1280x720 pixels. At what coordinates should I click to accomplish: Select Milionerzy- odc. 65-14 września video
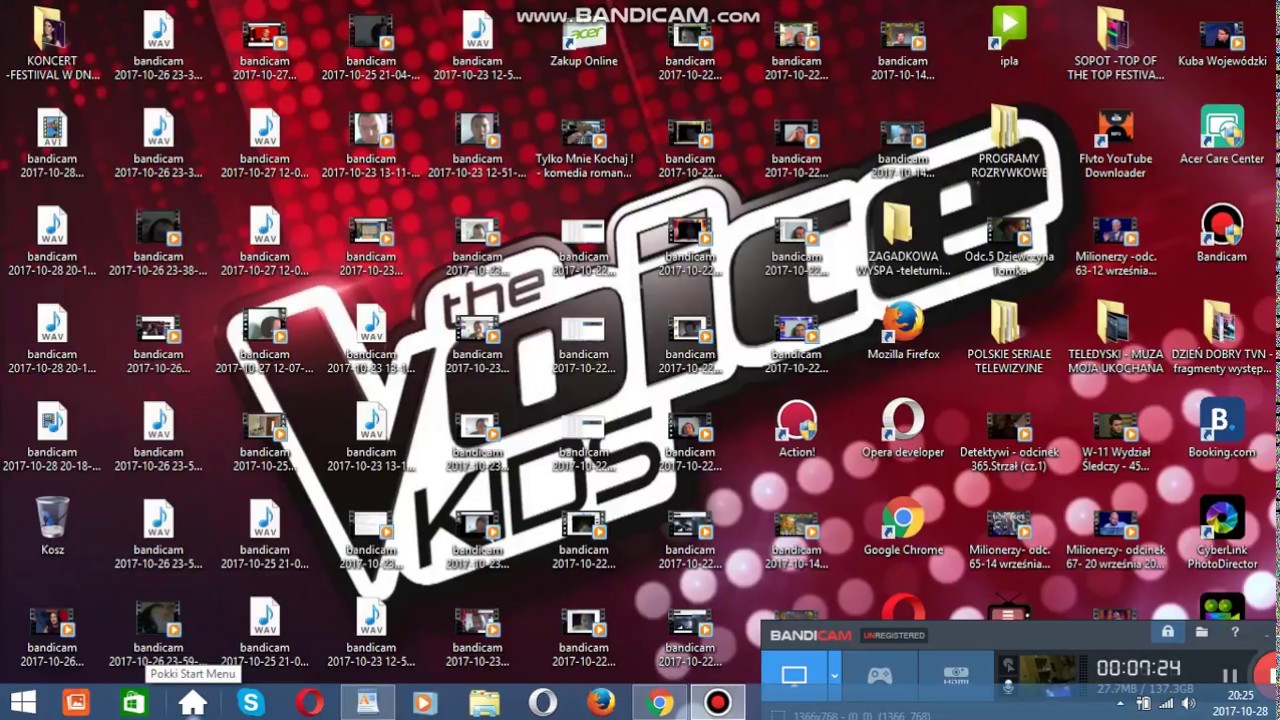(1009, 540)
